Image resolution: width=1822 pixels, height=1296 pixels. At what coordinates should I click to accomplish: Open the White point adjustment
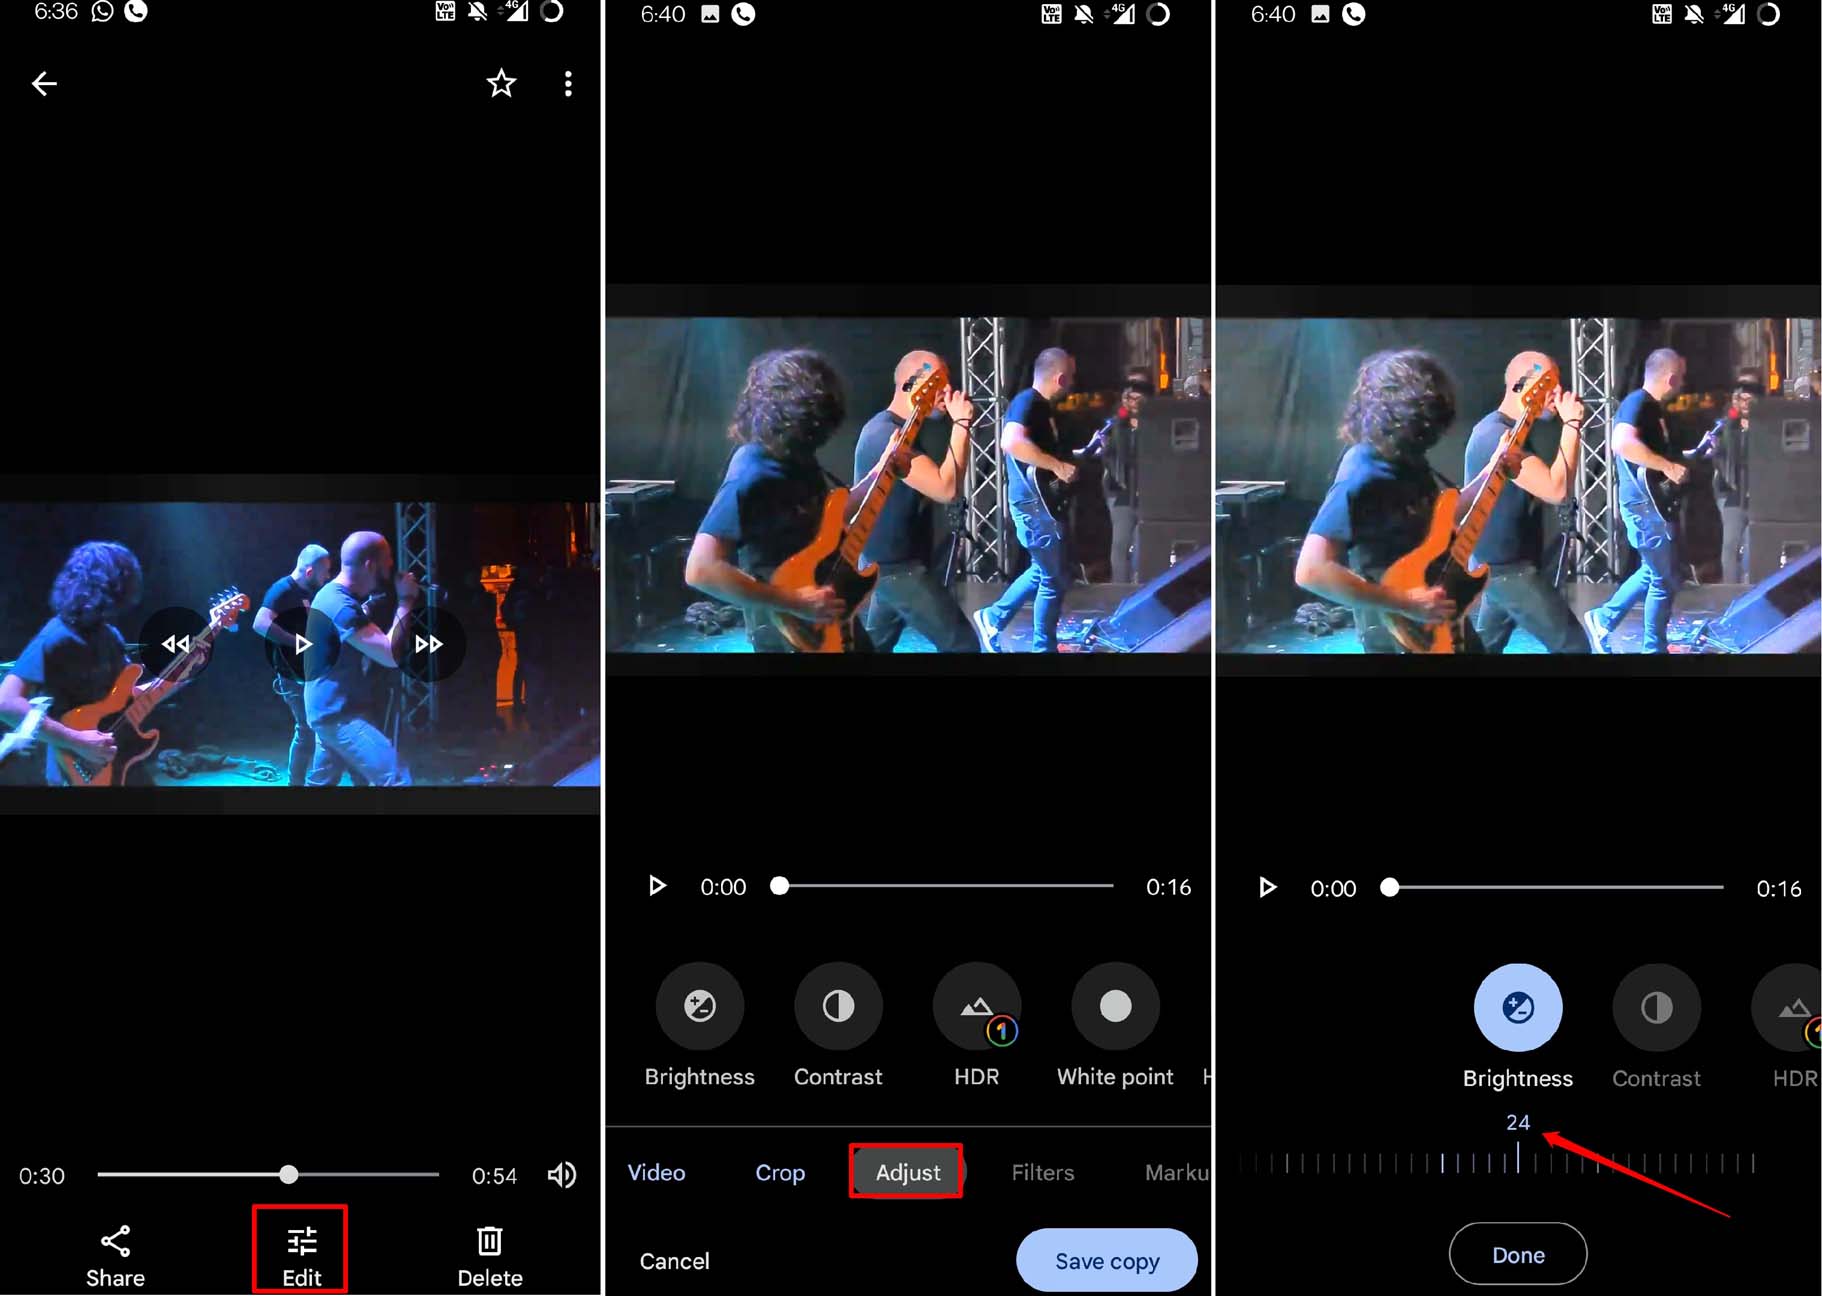coord(1114,1007)
